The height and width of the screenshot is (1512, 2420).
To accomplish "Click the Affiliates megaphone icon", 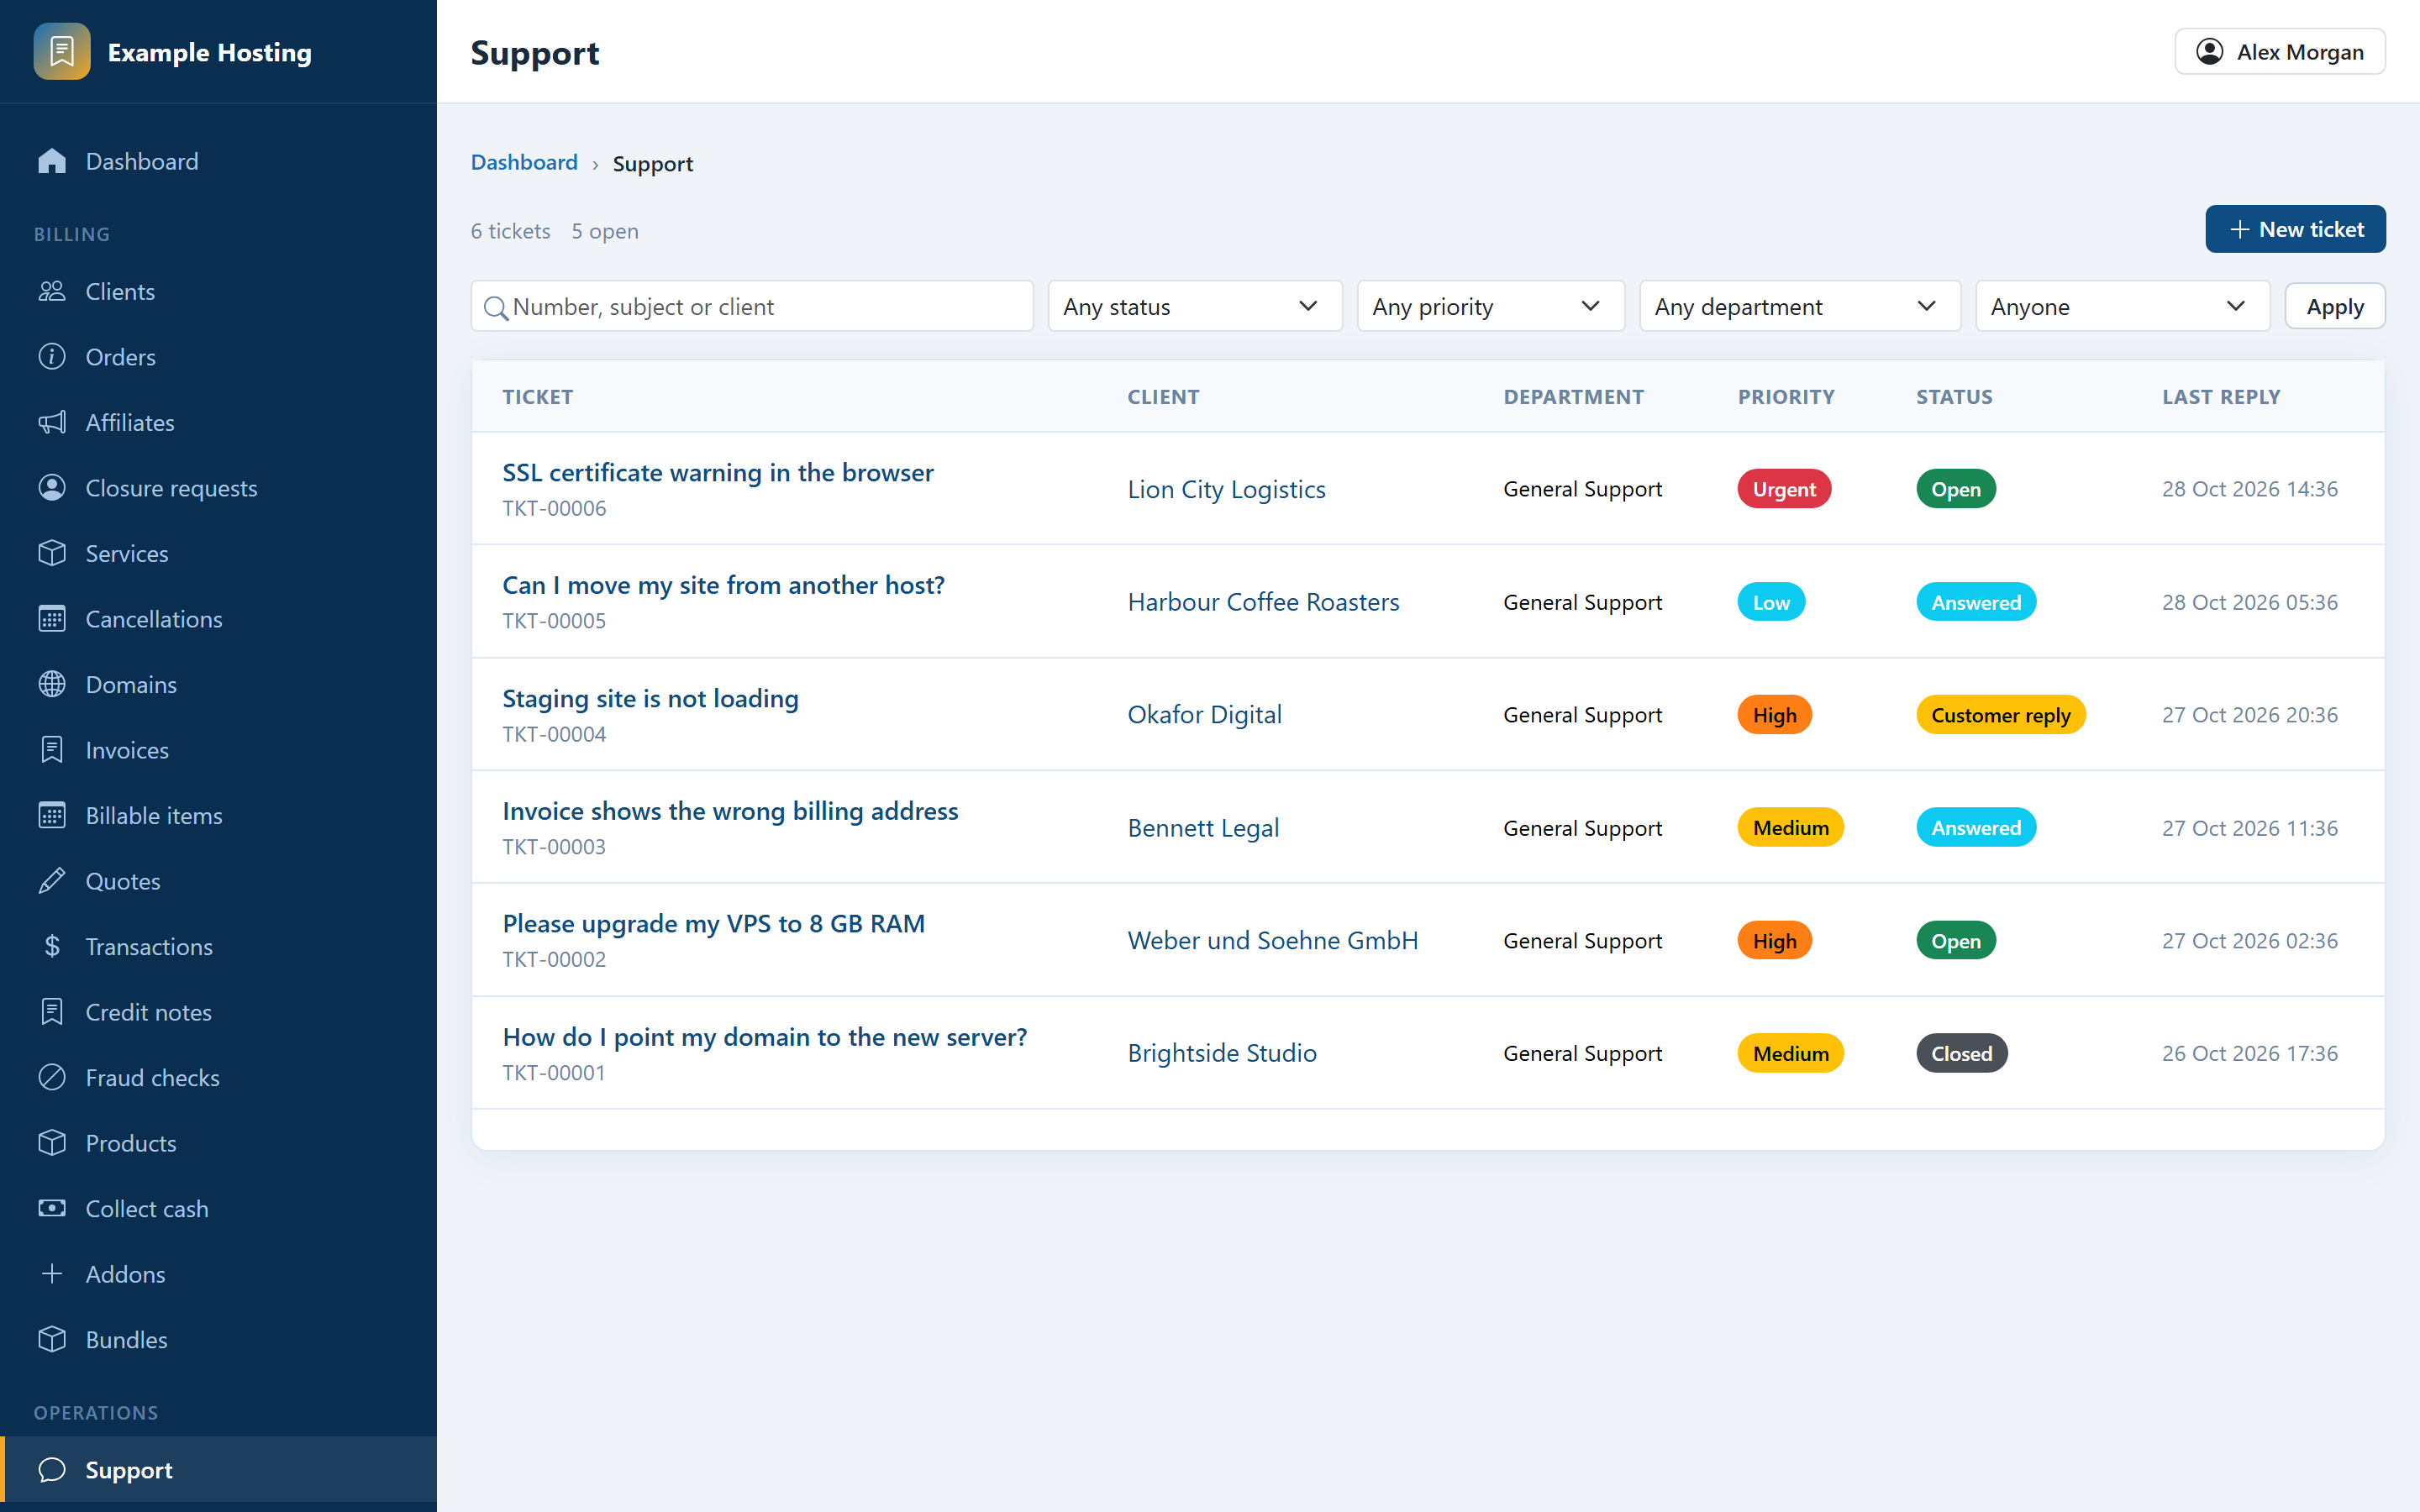I will tap(52, 422).
